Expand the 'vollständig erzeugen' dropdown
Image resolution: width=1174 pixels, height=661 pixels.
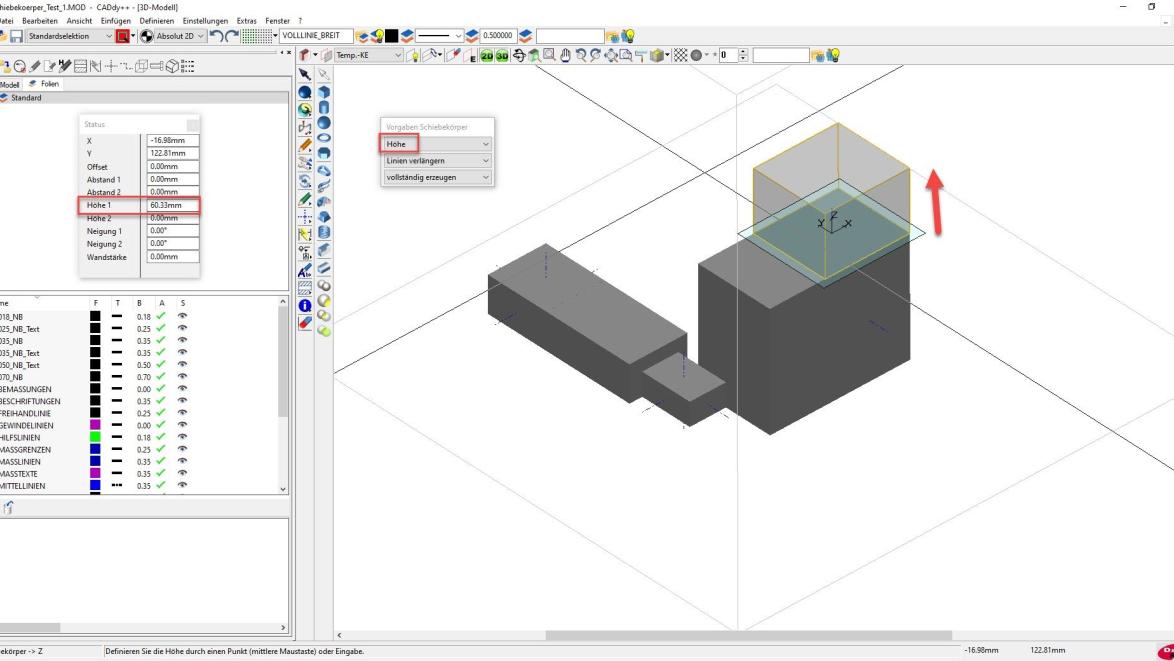pyautogui.click(x=437, y=177)
